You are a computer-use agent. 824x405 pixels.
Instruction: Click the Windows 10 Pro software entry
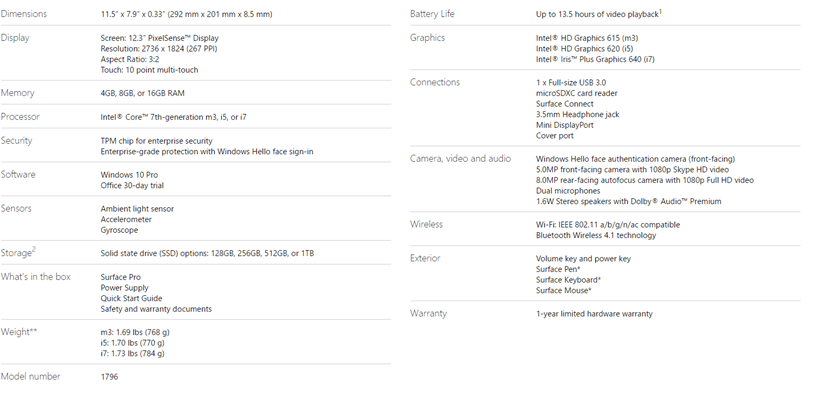click(129, 175)
